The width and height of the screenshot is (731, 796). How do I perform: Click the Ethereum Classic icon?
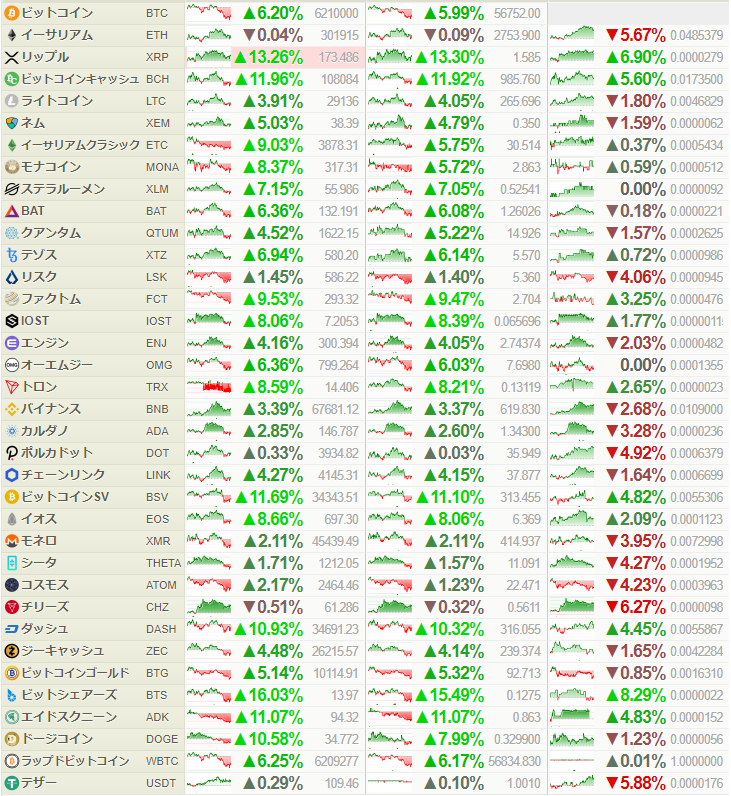coord(11,145)
